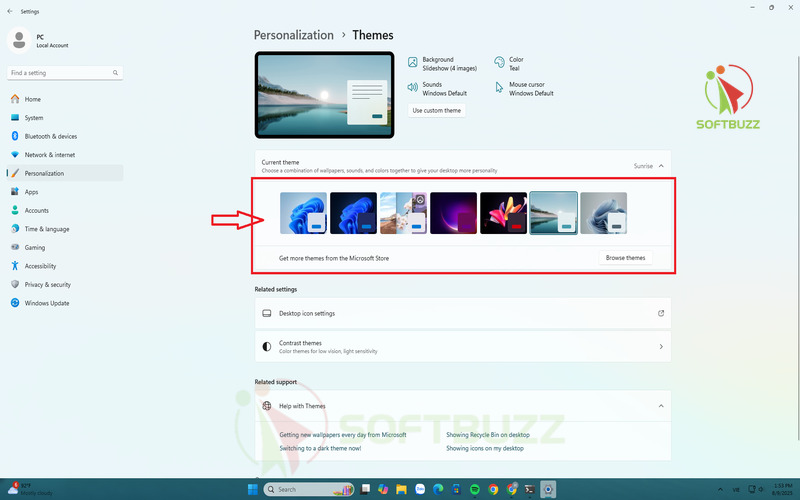Open Getting new wallpapers every day link
Viewport: 800px width, 500px height.
click(343, 435)
